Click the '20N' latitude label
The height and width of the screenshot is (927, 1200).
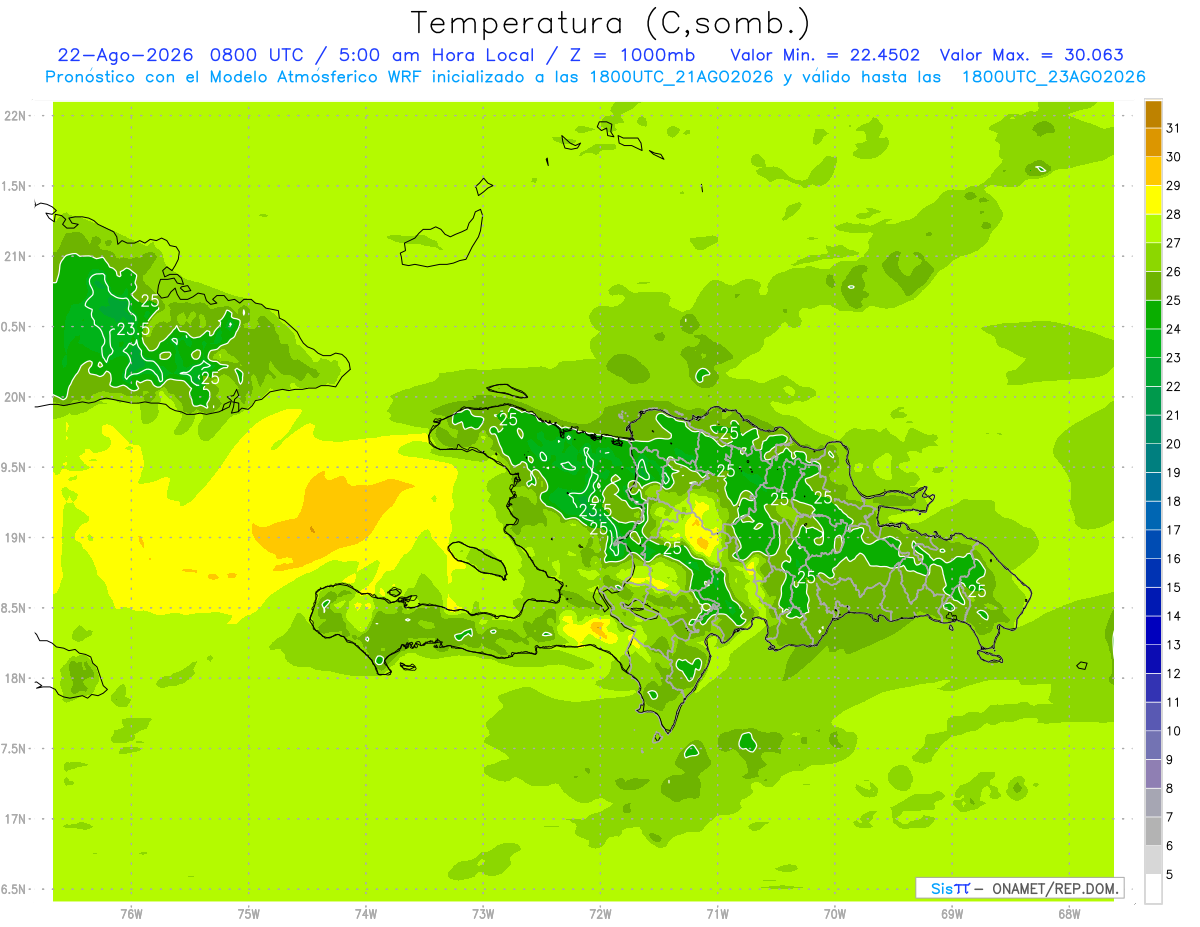point(16,397)
